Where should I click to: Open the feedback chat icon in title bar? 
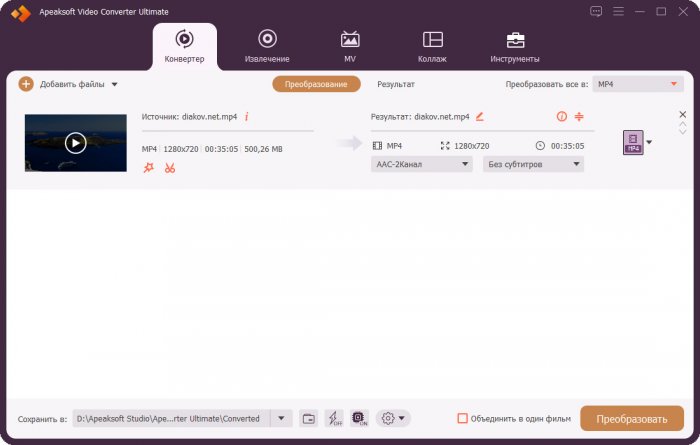tap(596, 12)
